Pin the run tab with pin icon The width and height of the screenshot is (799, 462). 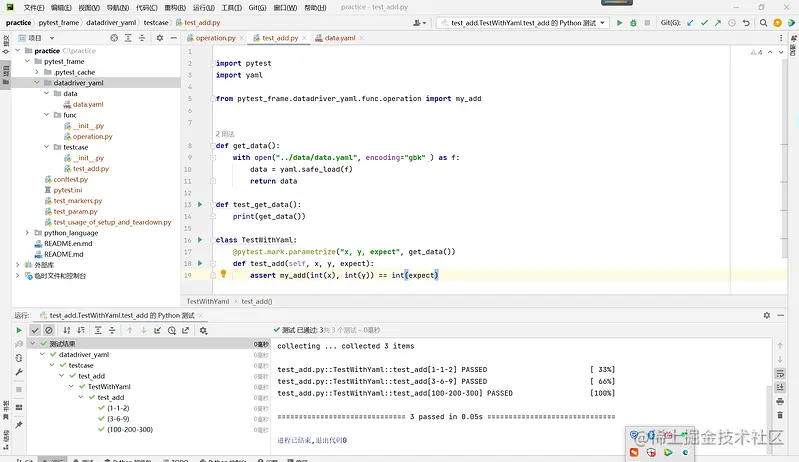tap(19, 425)
